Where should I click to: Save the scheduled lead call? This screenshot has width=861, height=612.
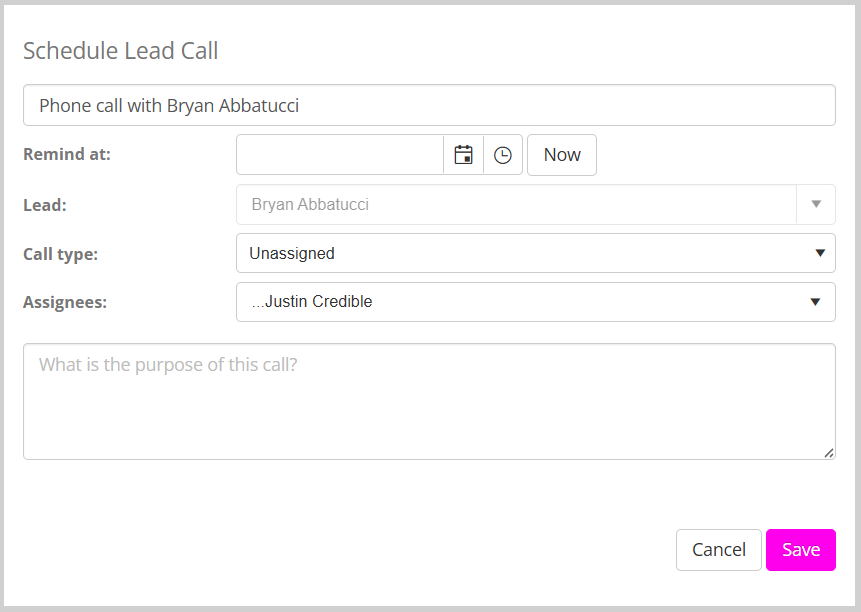[x=801, y=550]
